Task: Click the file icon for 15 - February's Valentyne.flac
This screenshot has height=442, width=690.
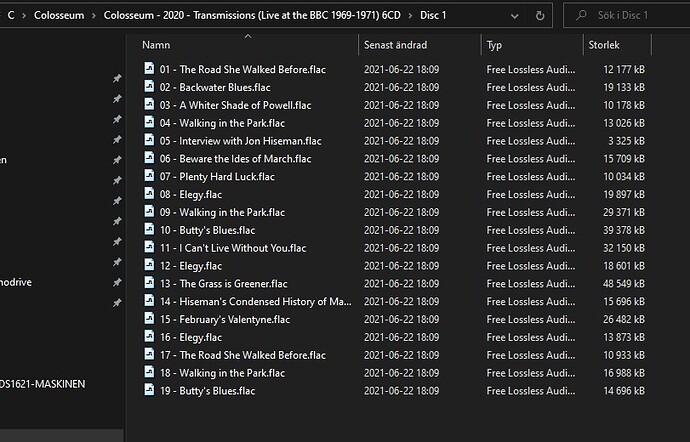Action: (150, 318)
